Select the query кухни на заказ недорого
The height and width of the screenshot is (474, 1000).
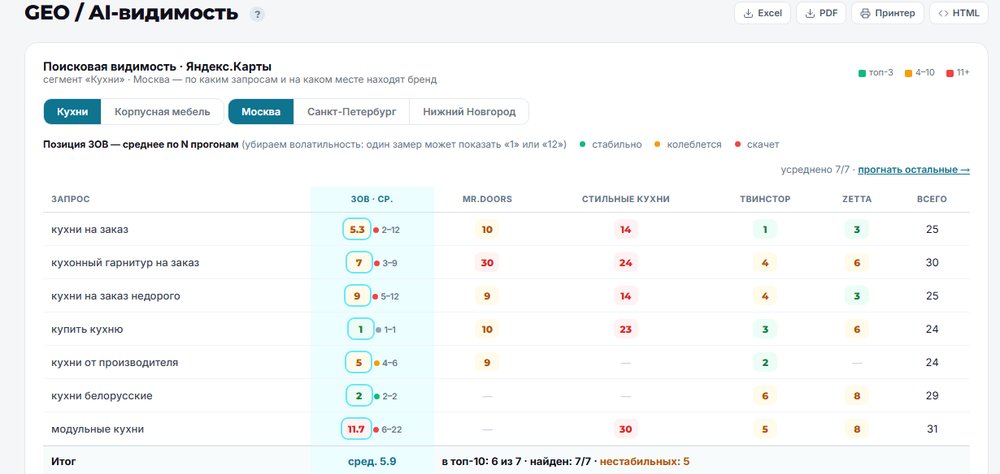[x=115, y=296]
